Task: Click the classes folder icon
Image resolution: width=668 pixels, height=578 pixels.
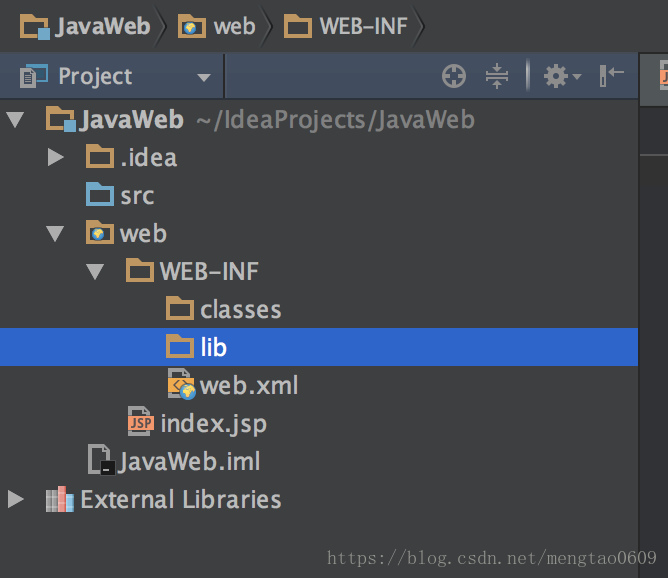Action: (x=180, y=308)
